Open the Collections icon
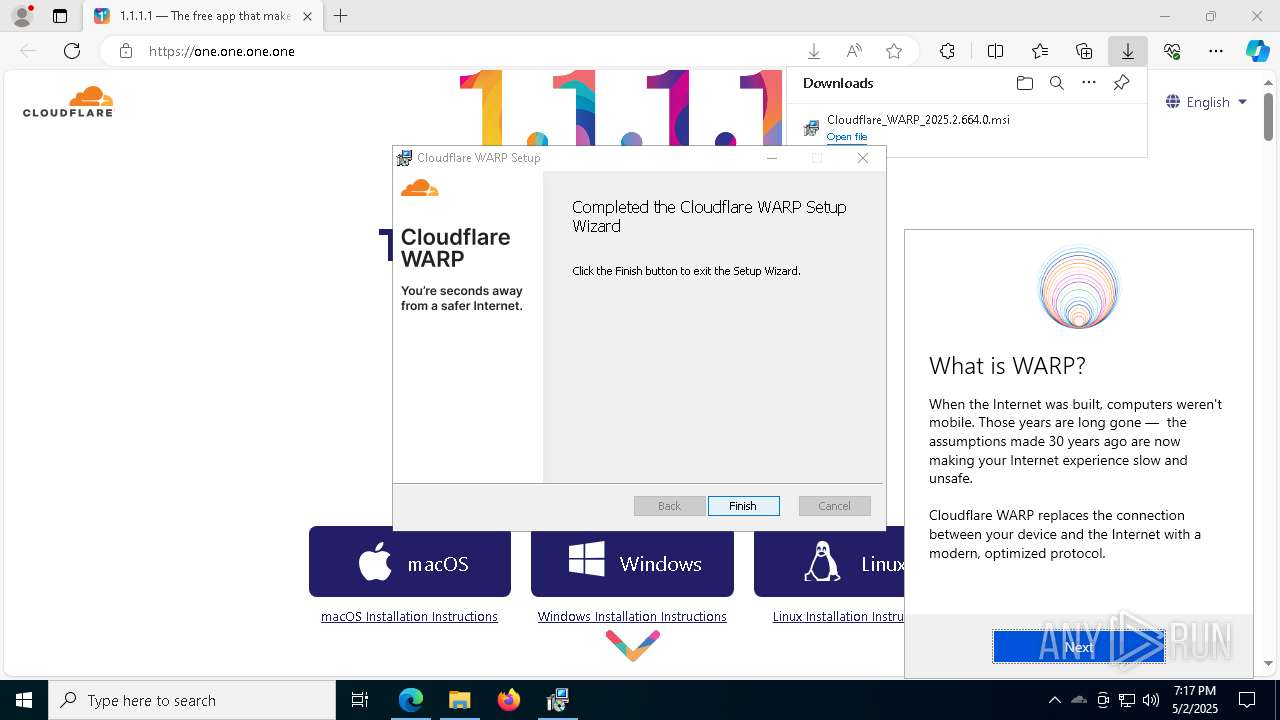This screenshot has height=720, width=1280. [1084, 51]
